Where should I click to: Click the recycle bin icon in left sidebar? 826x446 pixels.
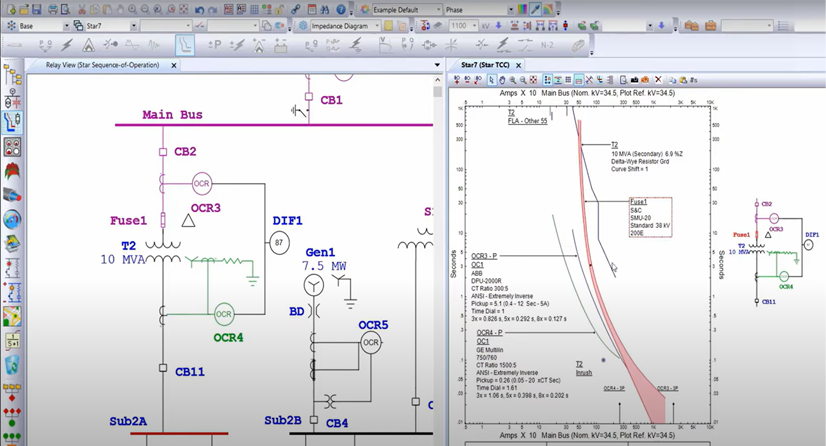pos(12,364)
